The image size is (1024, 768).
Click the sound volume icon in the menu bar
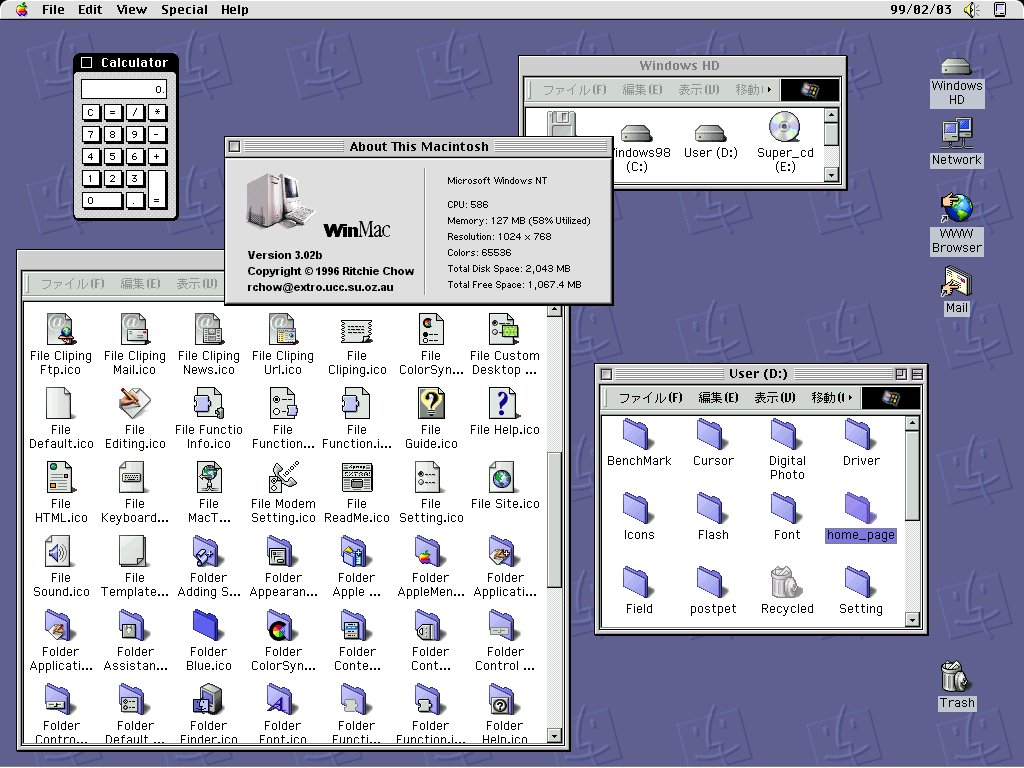[x=970, y=10]
